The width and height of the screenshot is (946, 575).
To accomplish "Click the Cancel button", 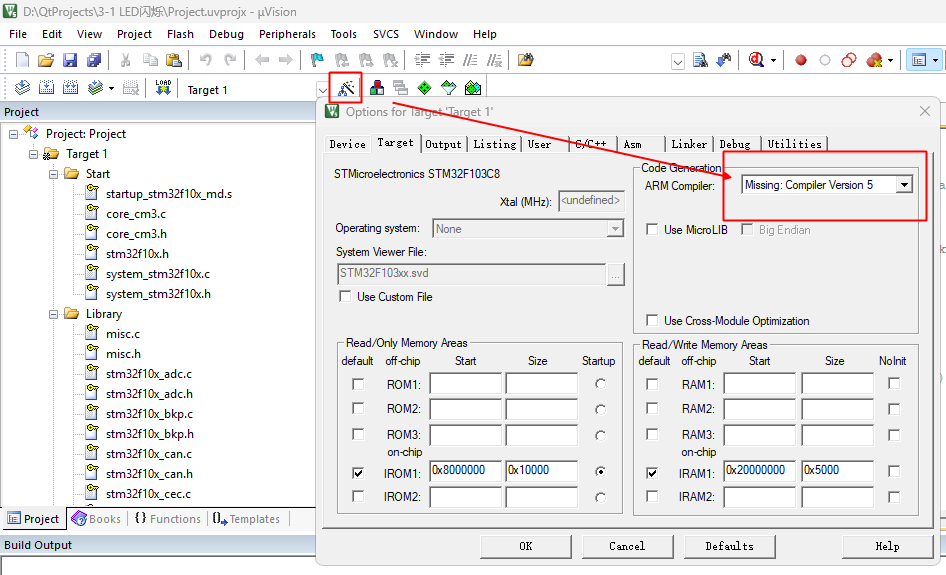I will (x=627, y=546).
